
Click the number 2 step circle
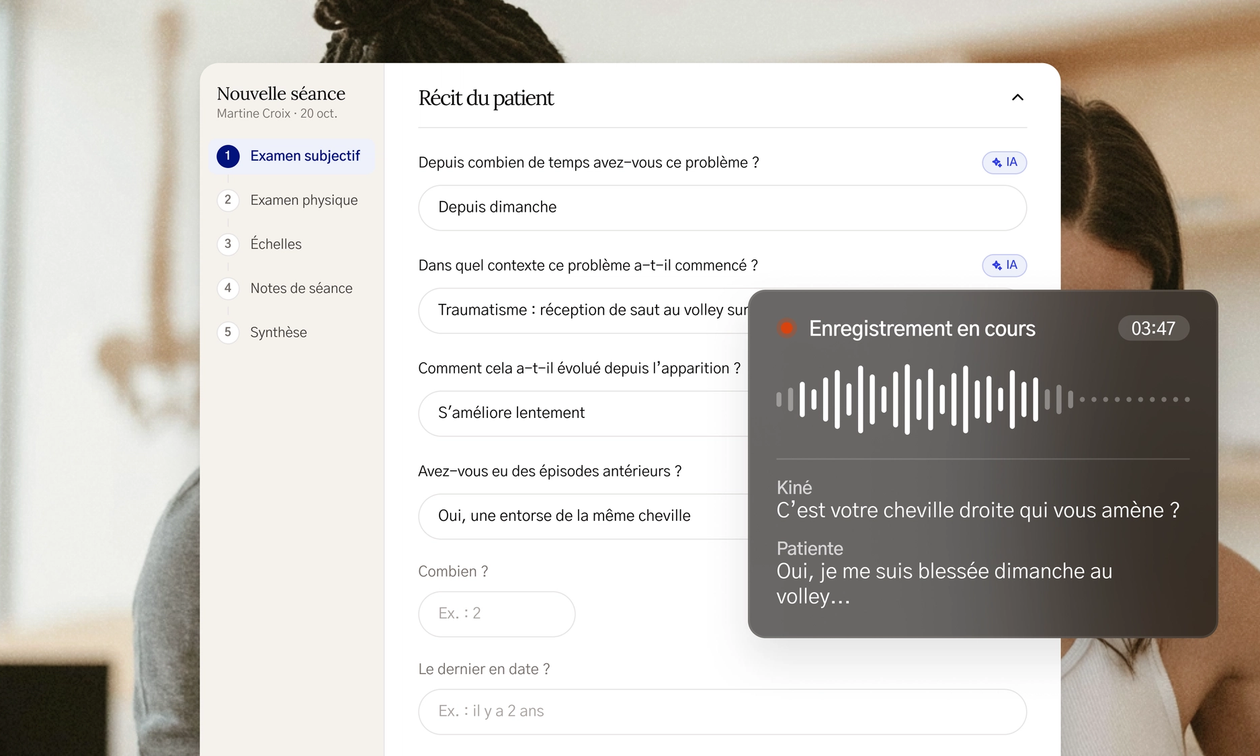pyautogui.click(x=228, y=200)
